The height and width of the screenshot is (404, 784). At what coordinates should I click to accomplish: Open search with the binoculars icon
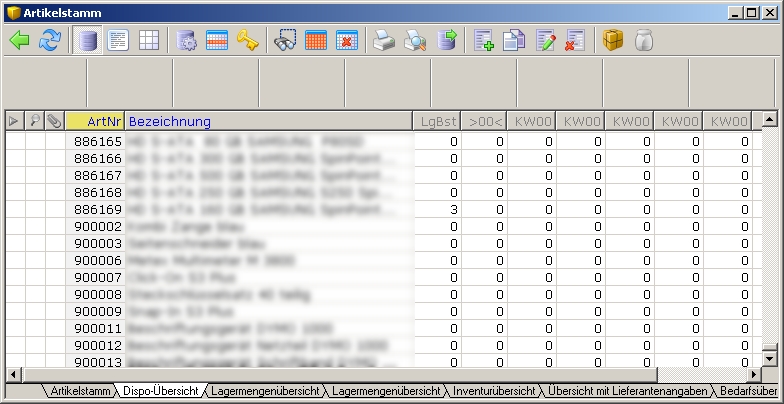click(x=286, y=40)
